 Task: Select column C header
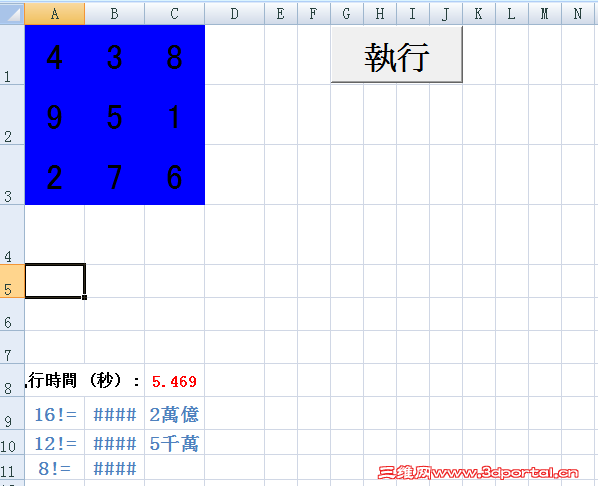pos(175,14)
